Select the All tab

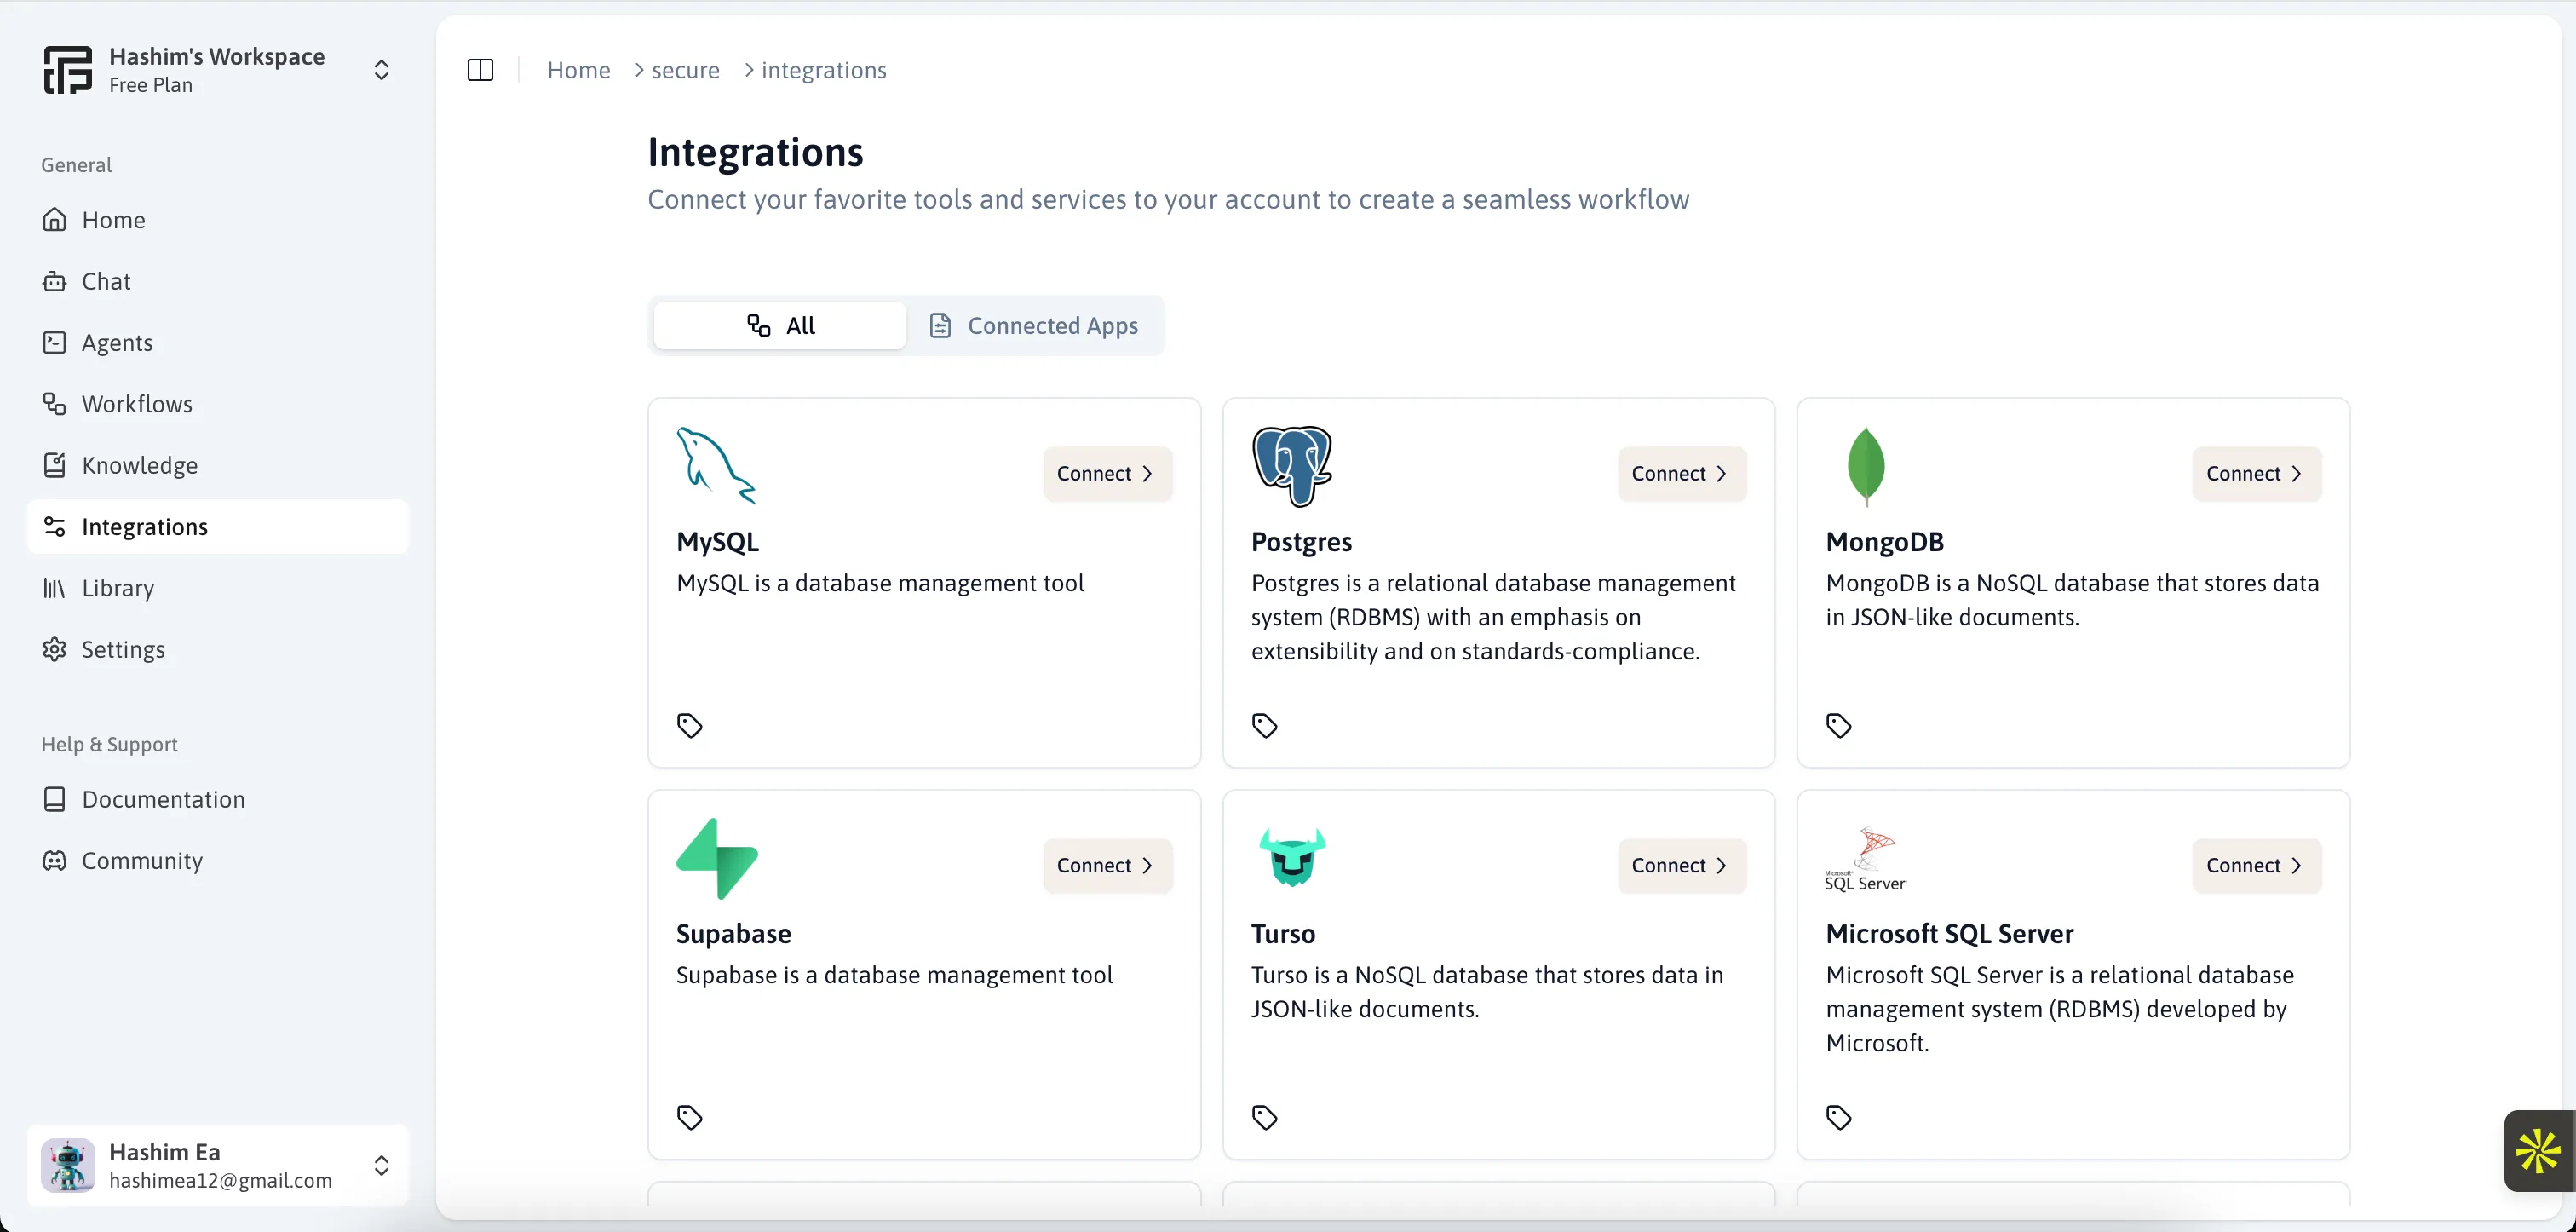tap(780, 326)
